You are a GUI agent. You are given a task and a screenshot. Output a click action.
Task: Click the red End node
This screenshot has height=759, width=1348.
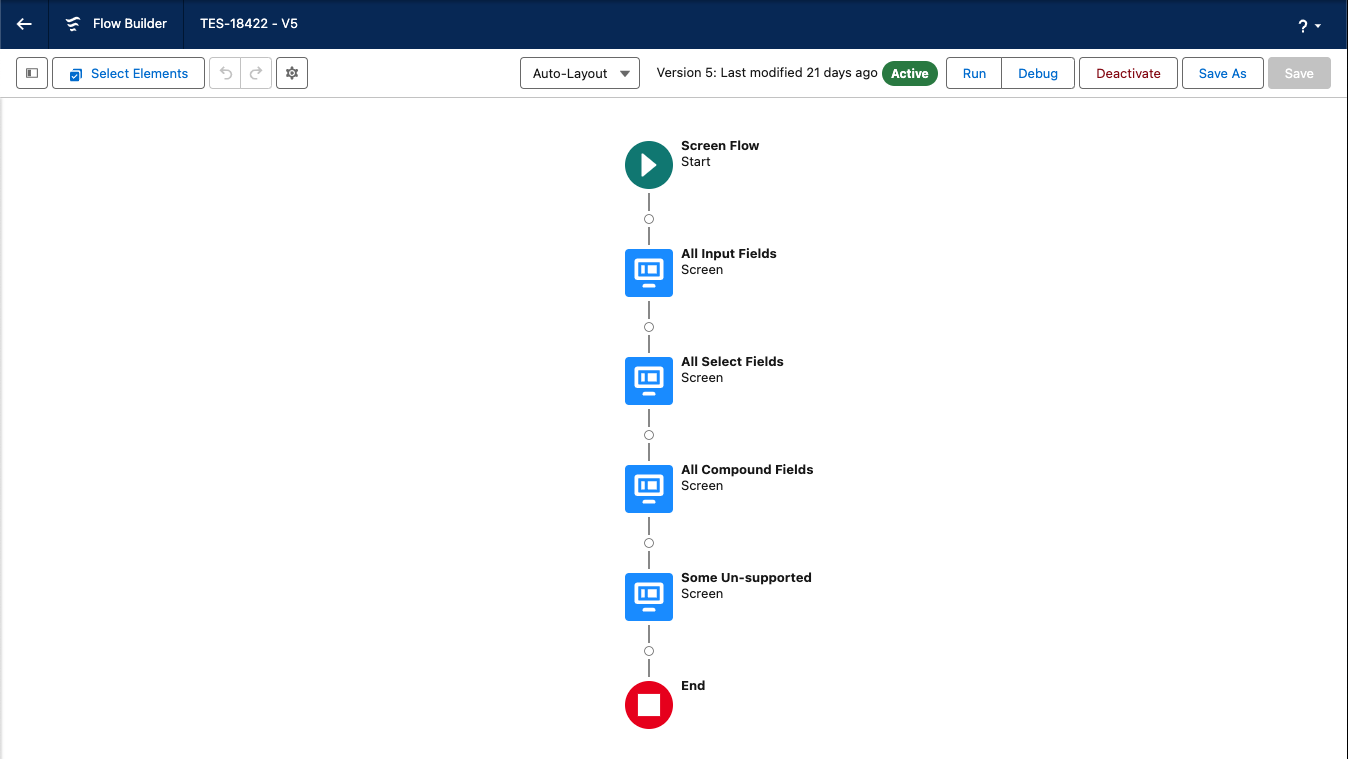(649, 705)
